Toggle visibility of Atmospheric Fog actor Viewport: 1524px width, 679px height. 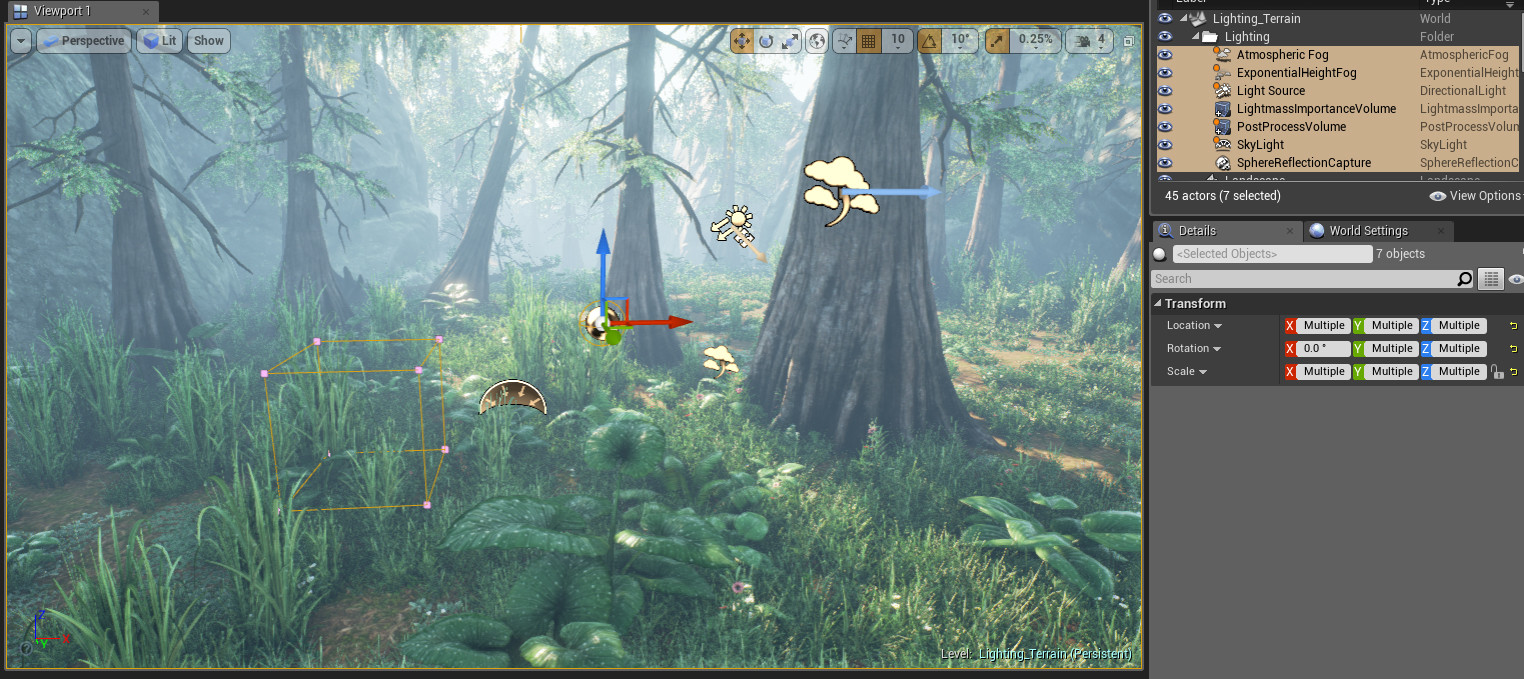pos(1164,54)
